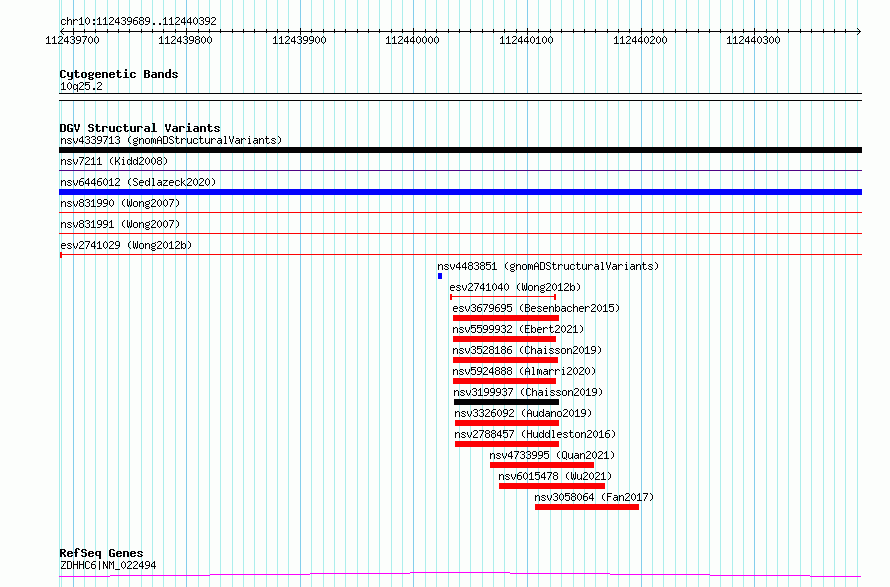Select the esv2741029 (Wong2012b) variant label
890x587 pixels.
pyautogui.click(x=126, y=245)
